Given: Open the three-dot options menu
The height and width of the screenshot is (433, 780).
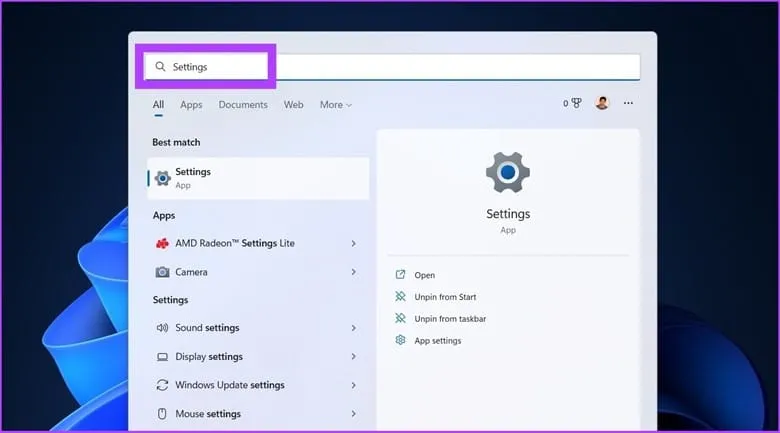Looking at the screenshot, I should (628, 103).
